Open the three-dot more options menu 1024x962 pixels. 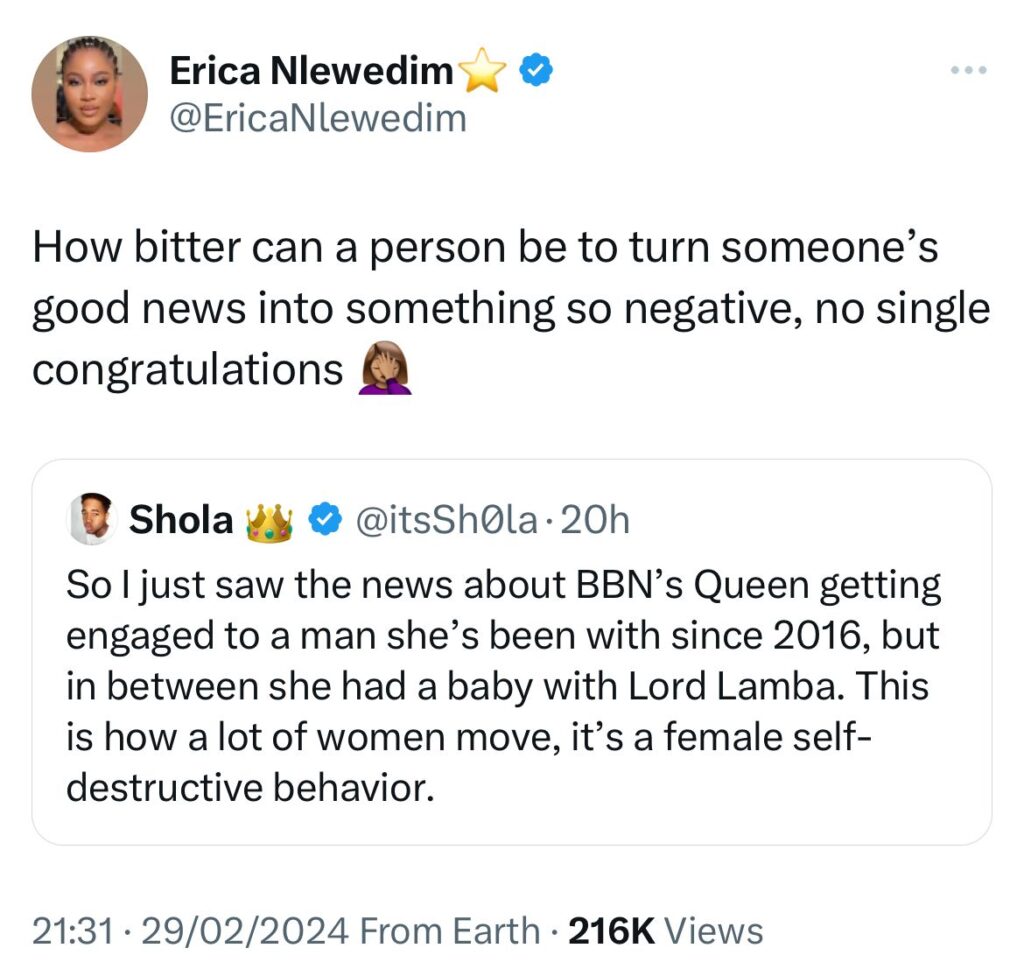tap(968, 71)
